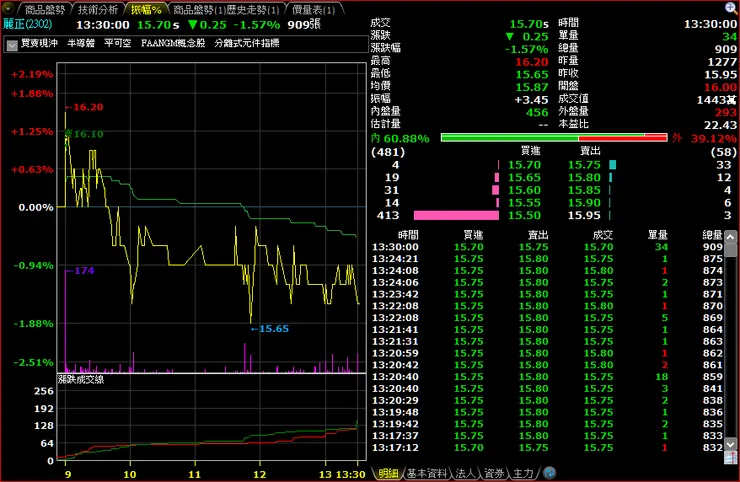
Task: Select the 13:30:00 trade row
Action: coord(547,247)
